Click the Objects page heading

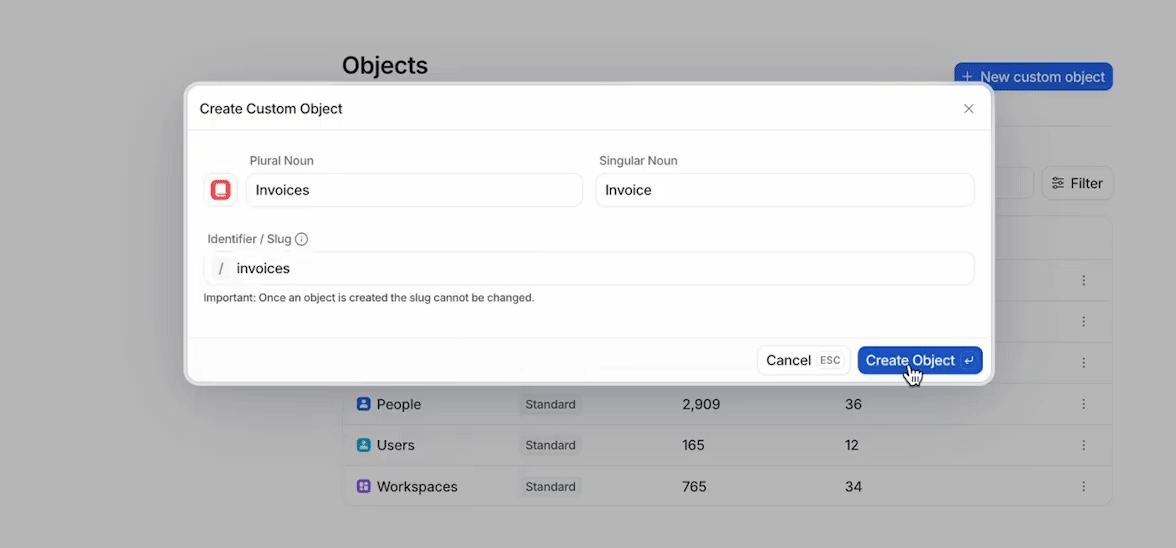tap(385, 65)
